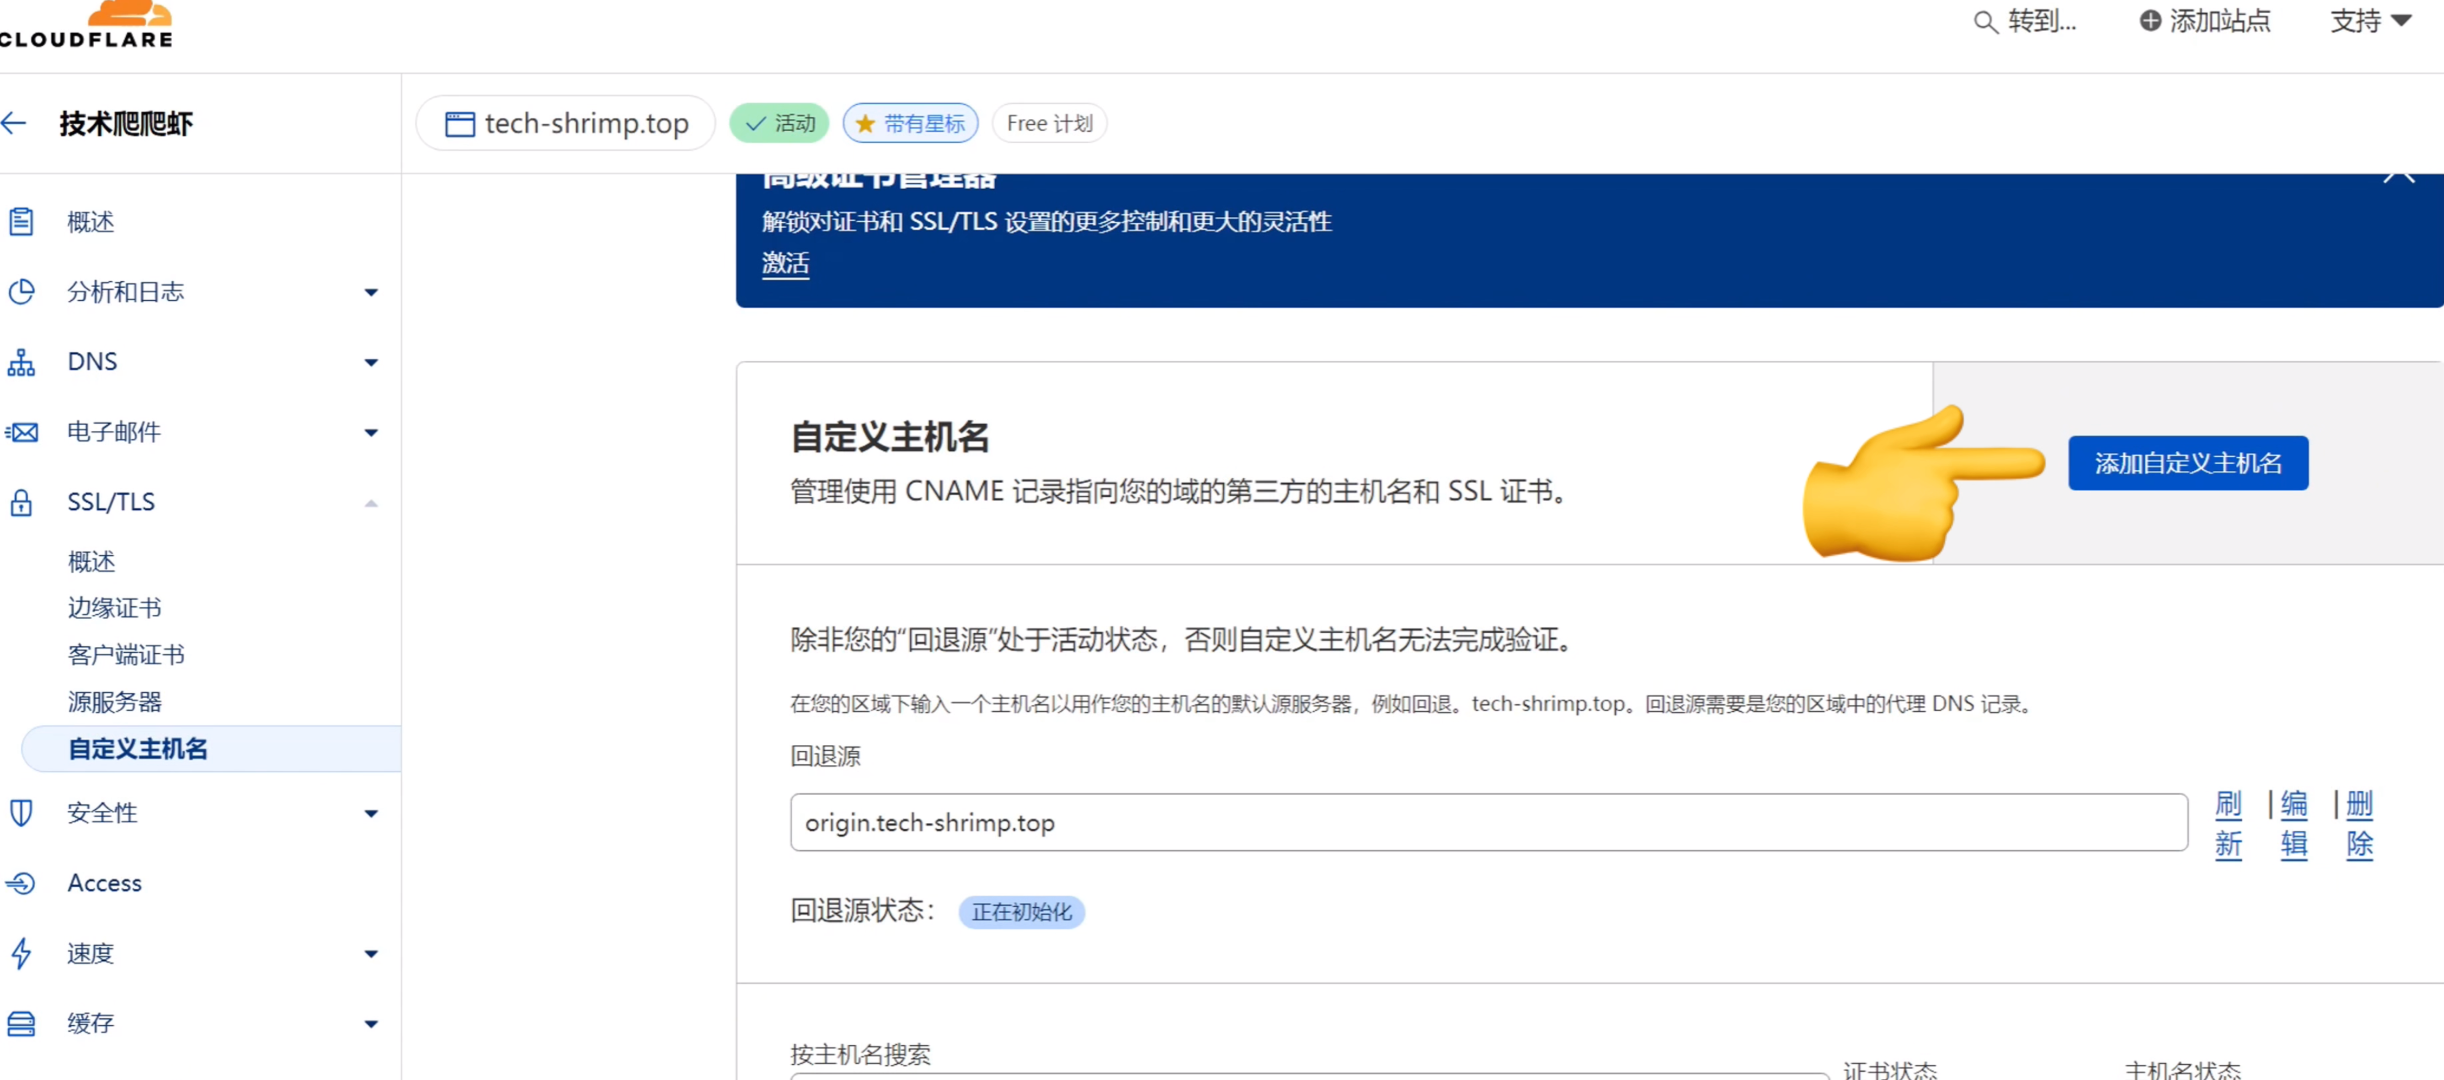Click 添加站点 in the top bar
This screenshot has height=1080, width=2444.
click(x=2204, y=21)
